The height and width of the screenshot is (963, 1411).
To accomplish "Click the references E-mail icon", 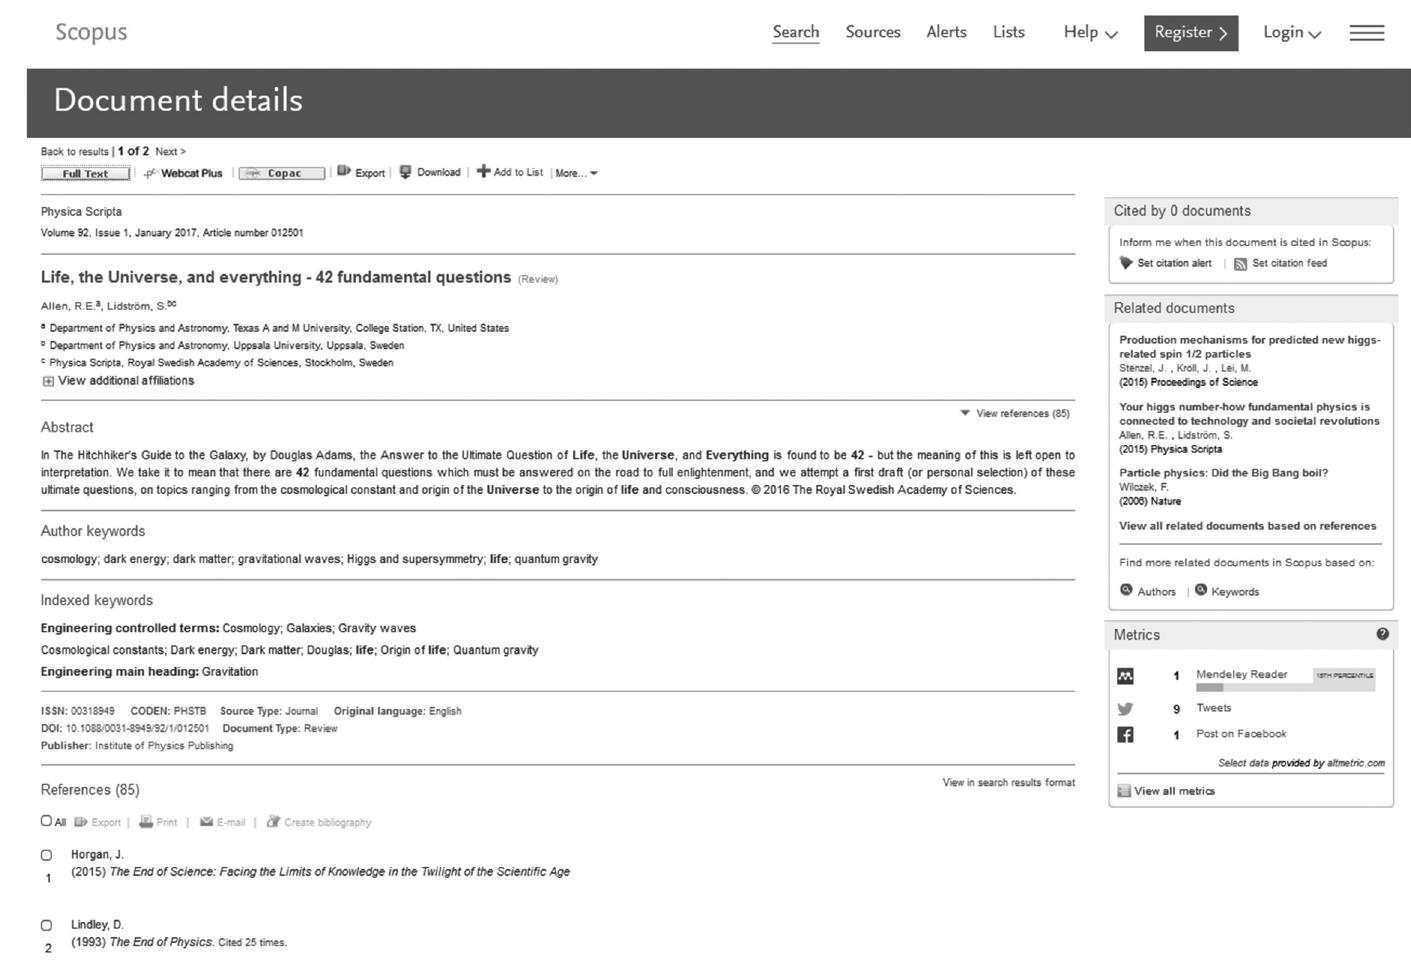I will tap(206, 822).
